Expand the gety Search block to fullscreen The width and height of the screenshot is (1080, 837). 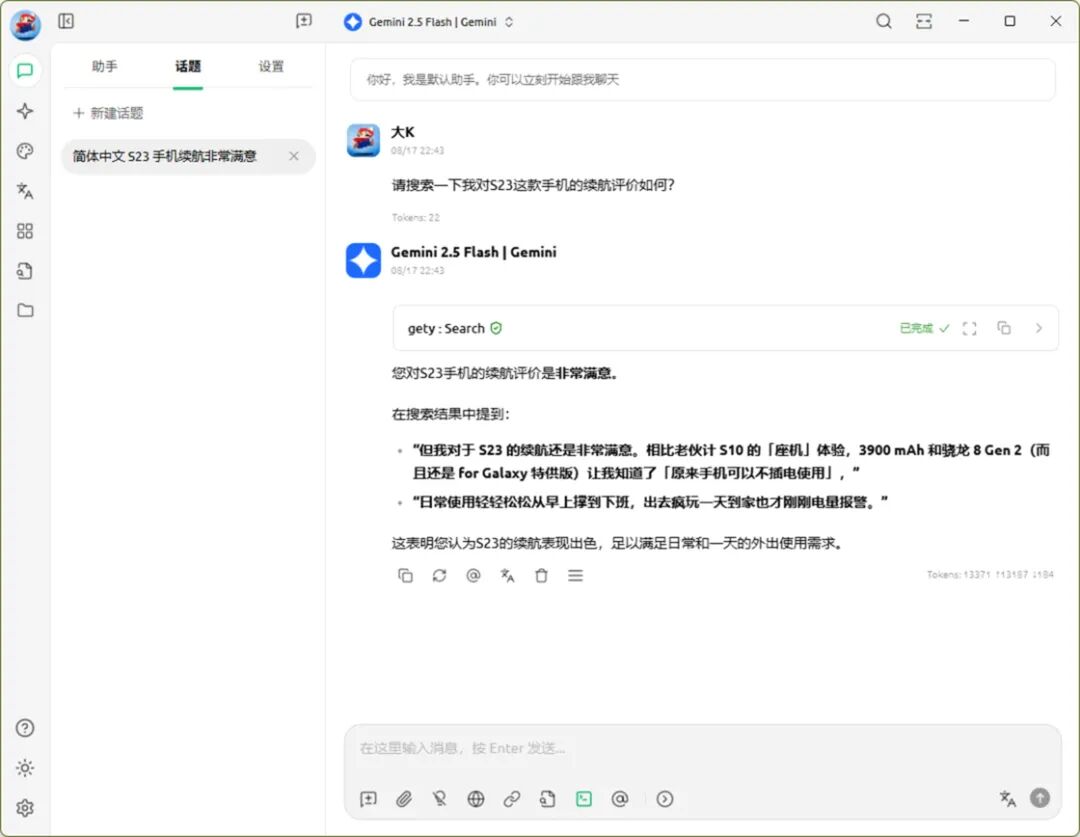(x=970, y=328)
